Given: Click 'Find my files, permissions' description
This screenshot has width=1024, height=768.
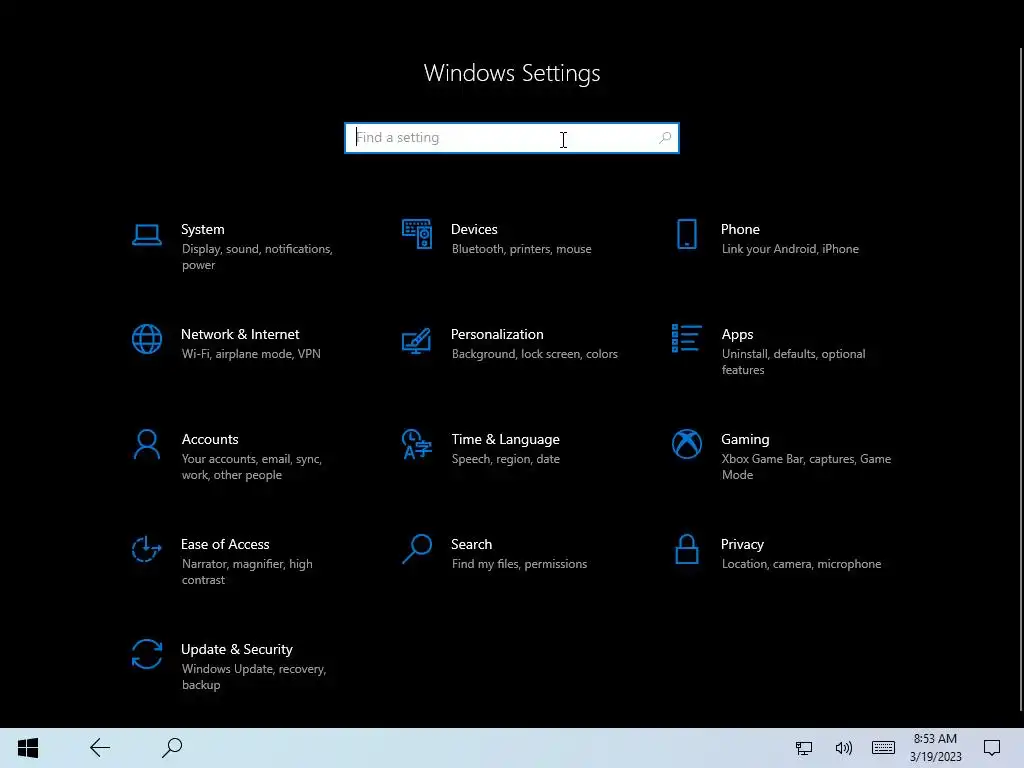Looking at the screenshot, I should [519, 564].
